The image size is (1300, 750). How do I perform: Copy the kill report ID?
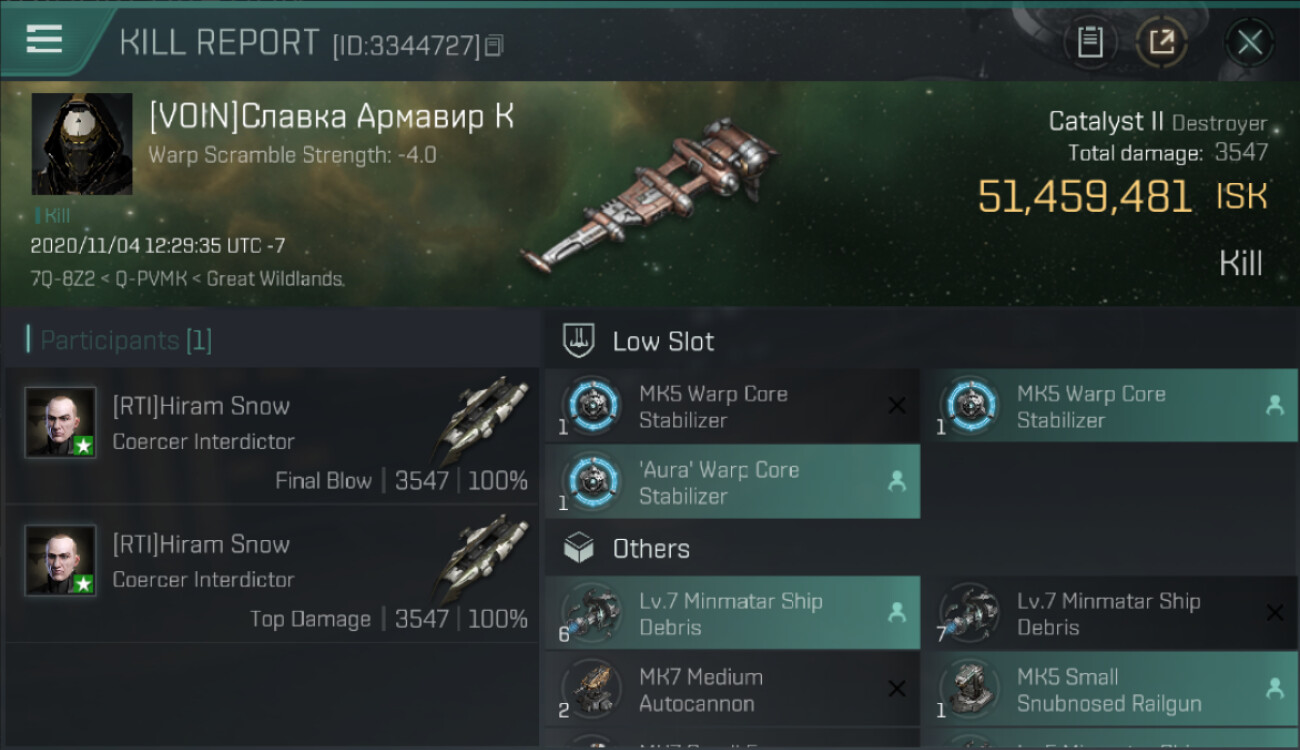pos(495,45)
